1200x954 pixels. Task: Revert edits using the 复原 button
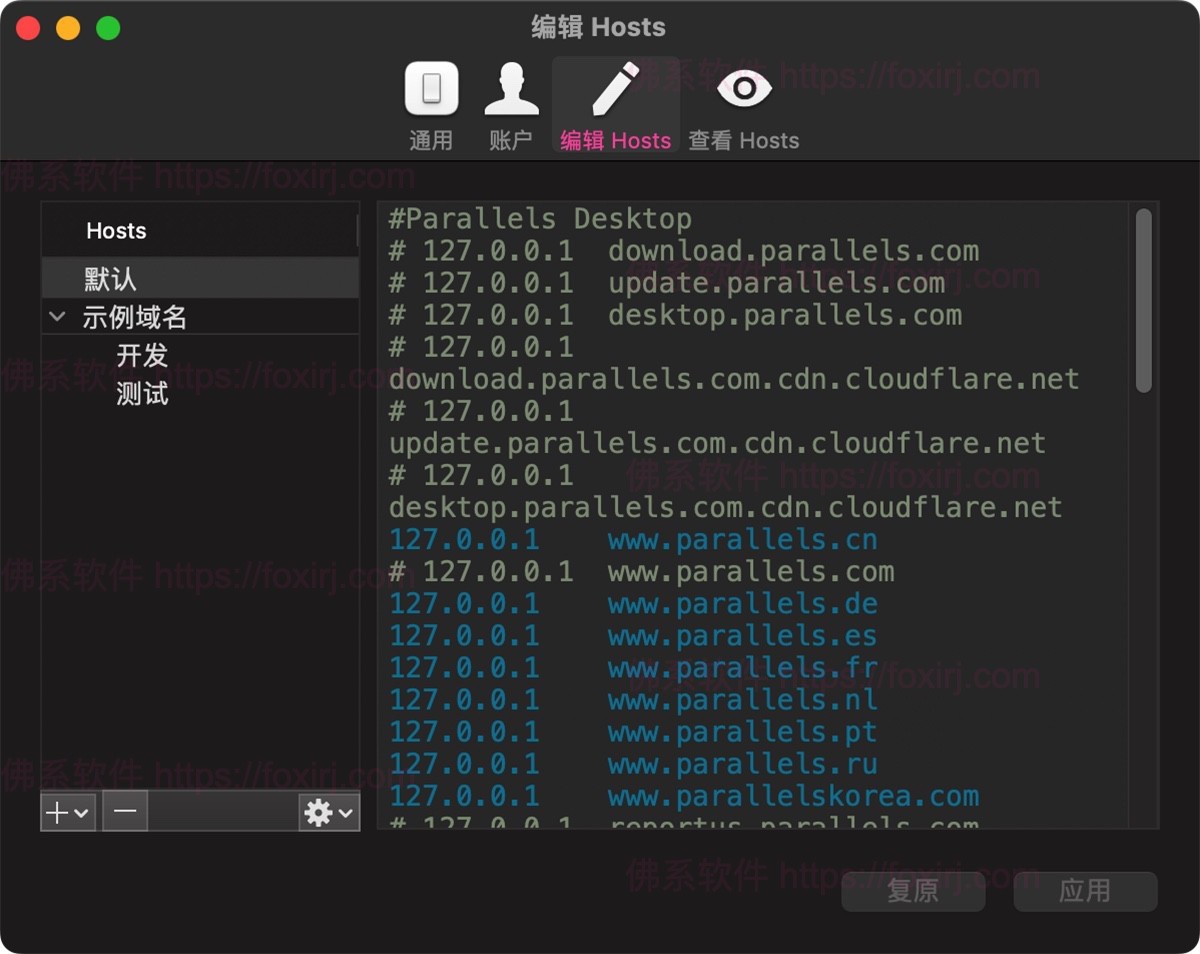912,890
